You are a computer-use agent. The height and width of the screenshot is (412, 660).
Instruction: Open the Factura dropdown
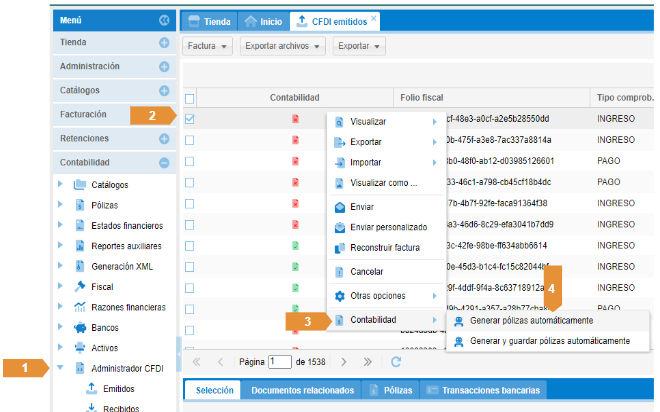click(208, 46)
